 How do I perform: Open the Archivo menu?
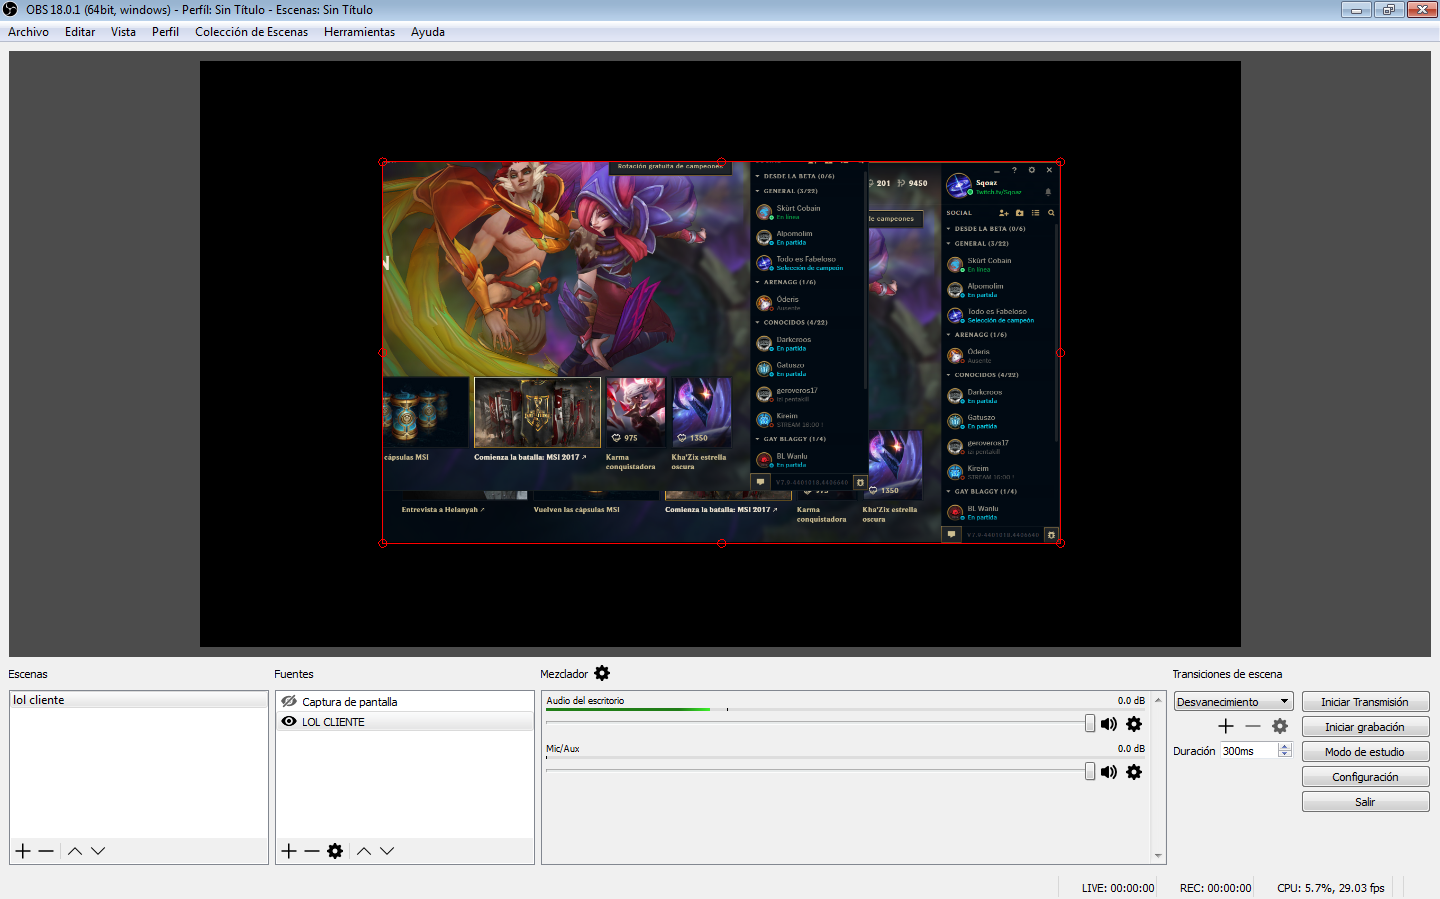tap(28, 32)
